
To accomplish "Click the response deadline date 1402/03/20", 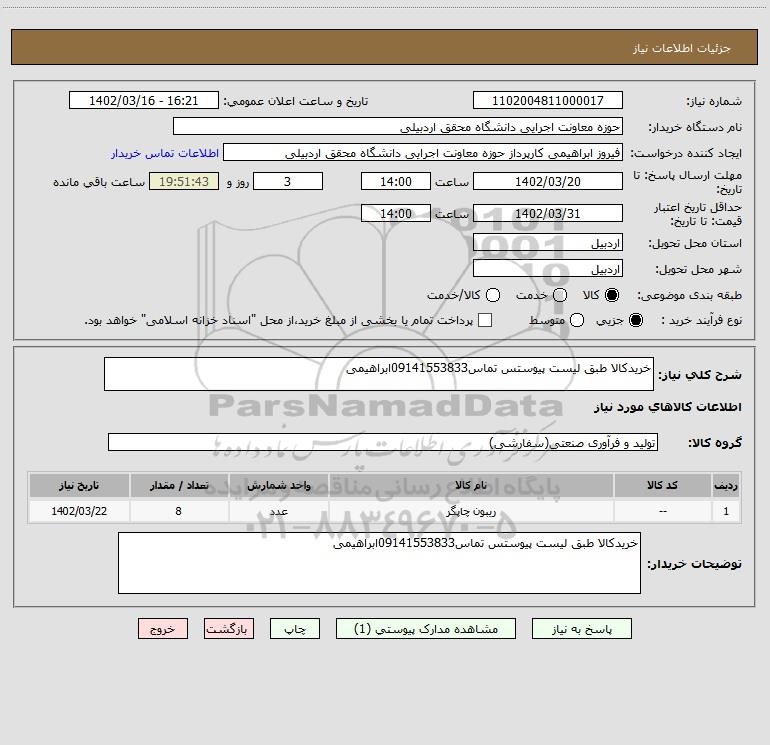I will point(548,181).
